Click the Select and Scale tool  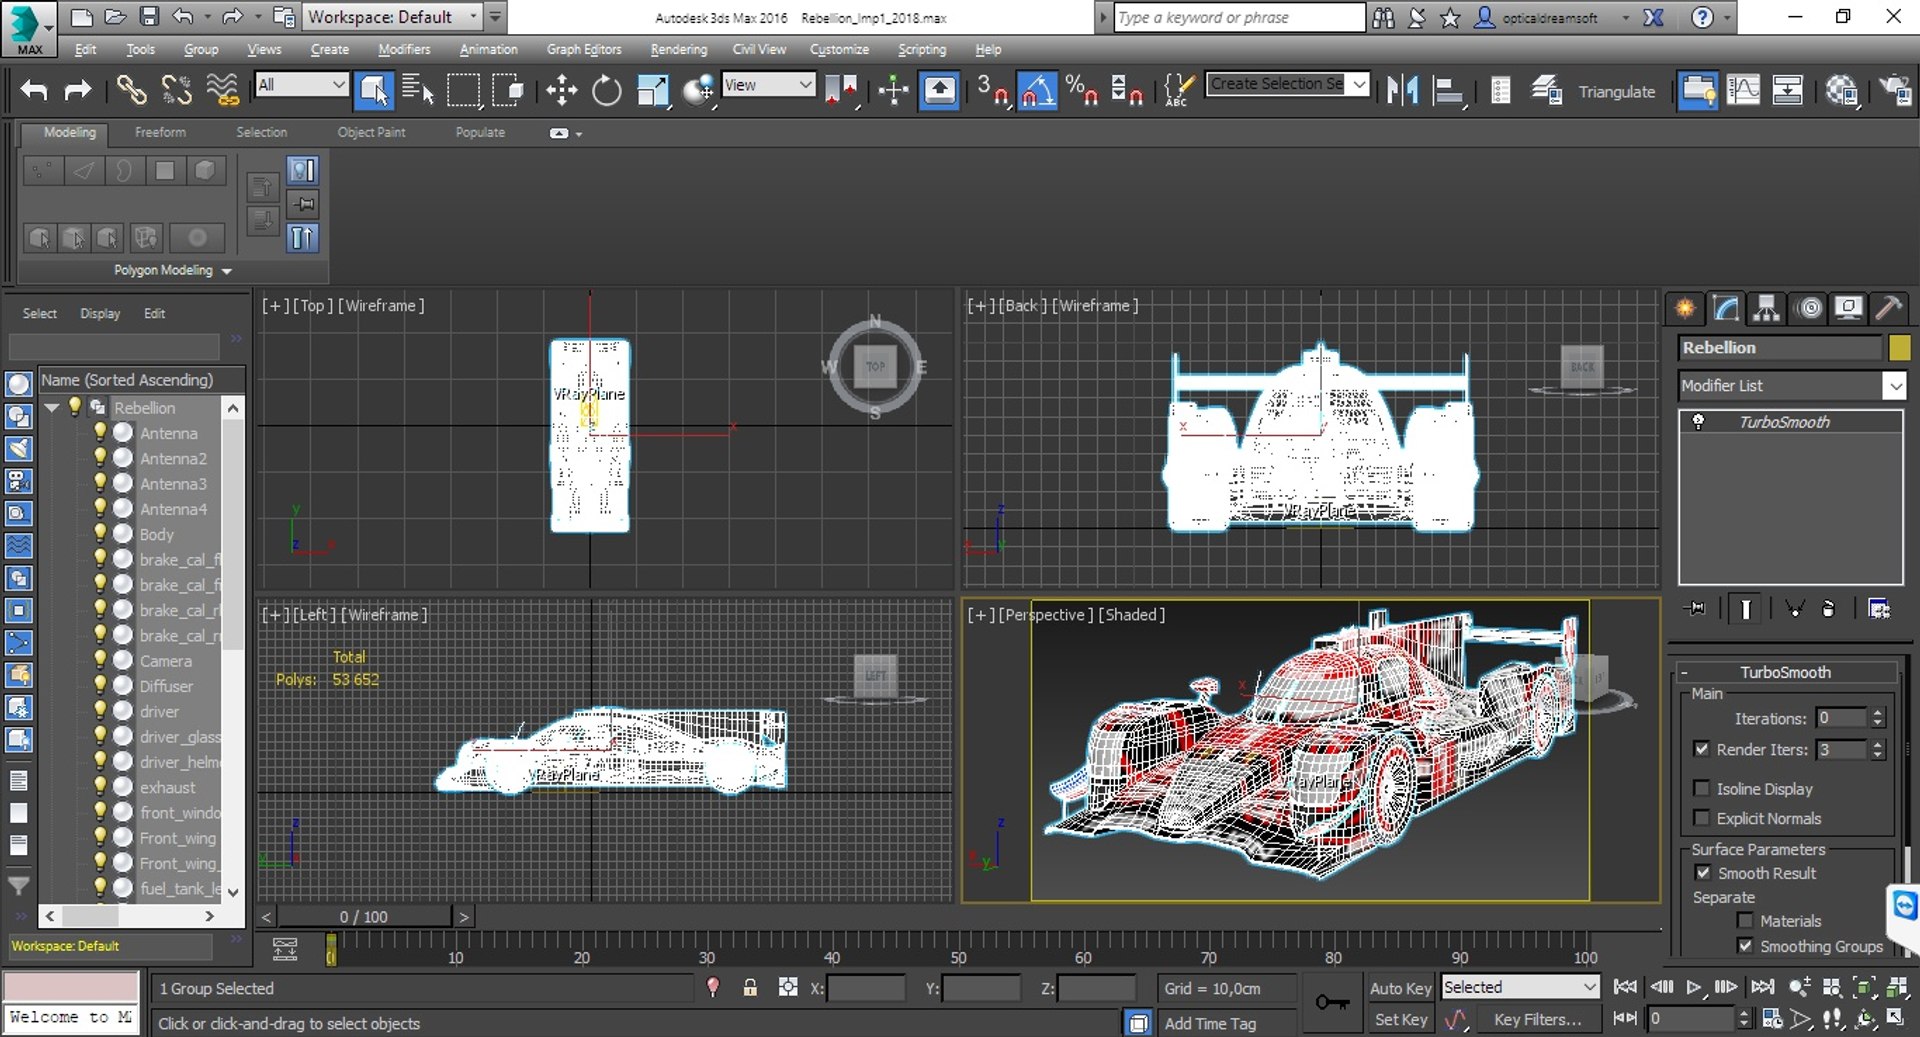point(652,91)
